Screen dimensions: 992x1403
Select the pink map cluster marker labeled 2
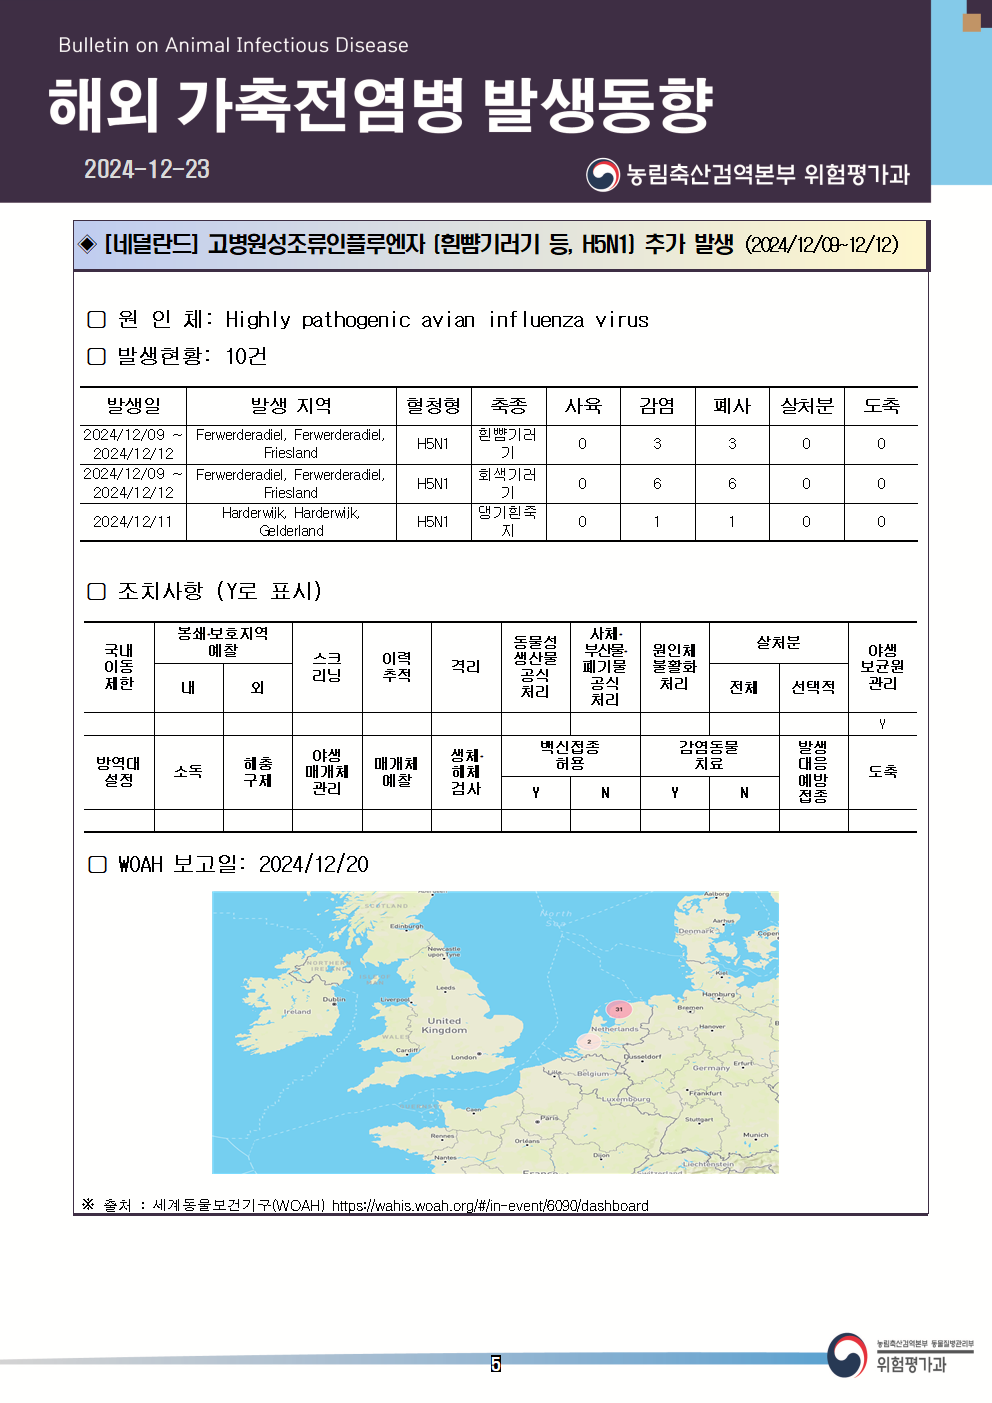pyautogui.click(x=589, y=1041)
